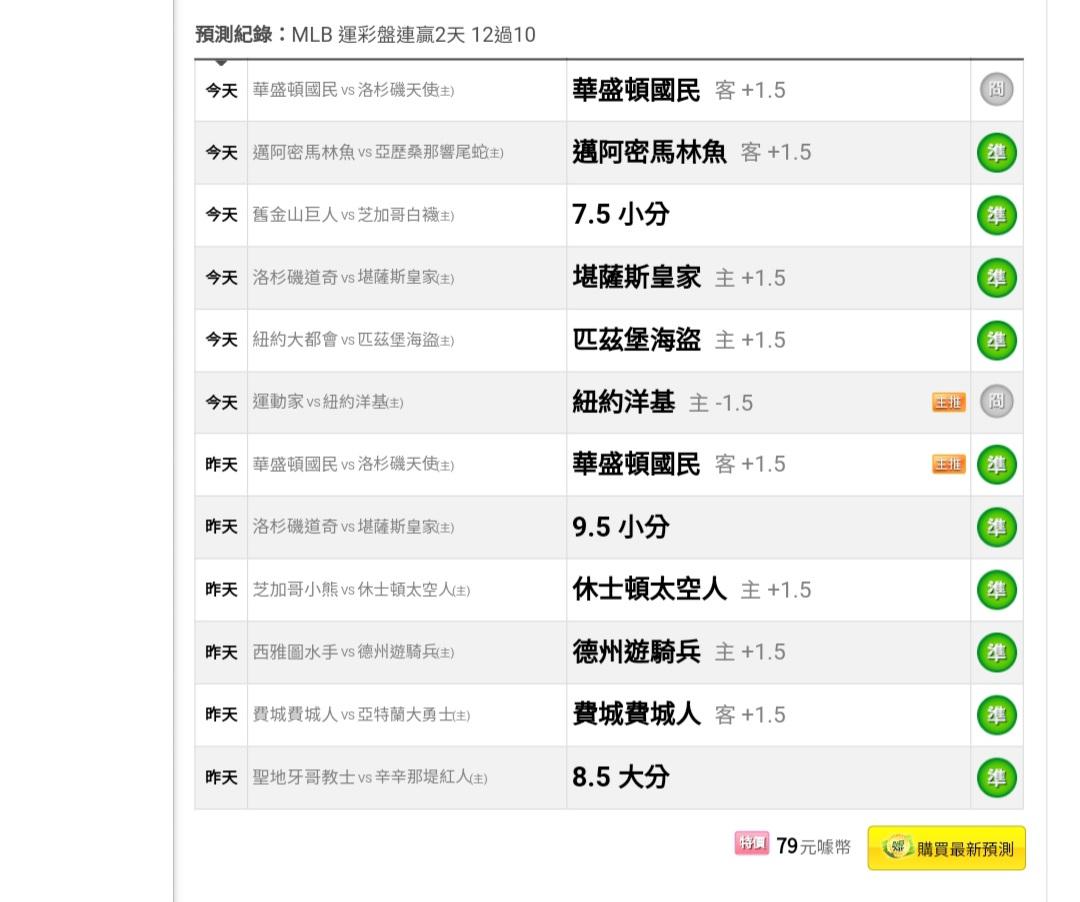Click matchup 紐約大都會 vs 匹茲堡海盜
Image resolution: width=1080 pixels, height=902 pixels.
pos(353,339)
